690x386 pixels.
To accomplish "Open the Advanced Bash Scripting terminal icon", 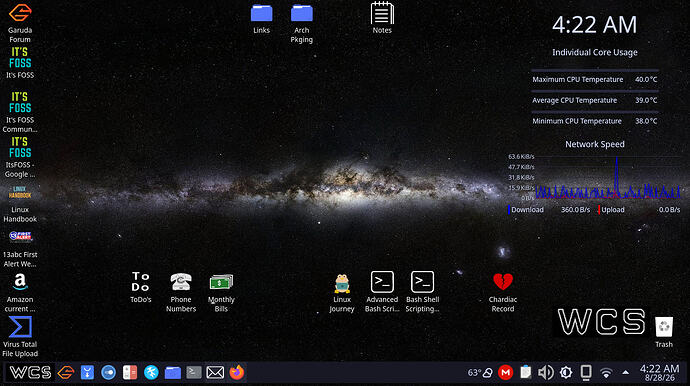I will click(382, 282).
